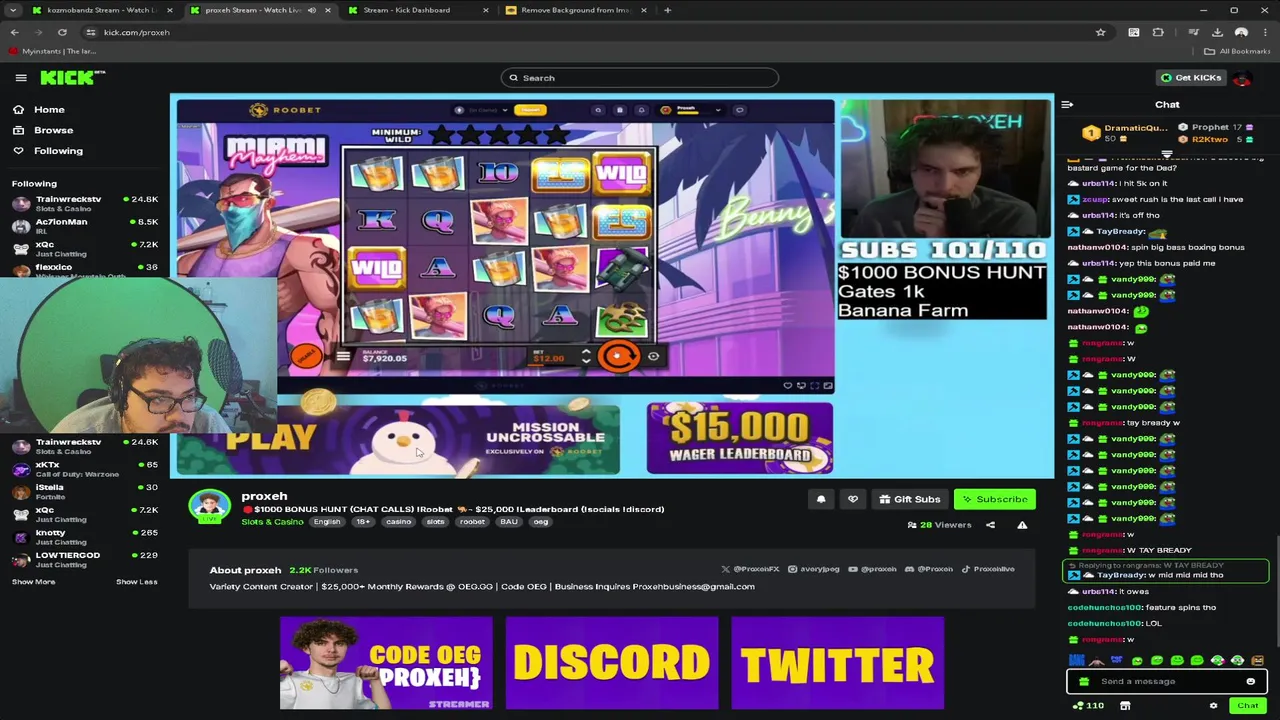
Task: Click the proxeh channel avatar
Action: tap(209, 506)
